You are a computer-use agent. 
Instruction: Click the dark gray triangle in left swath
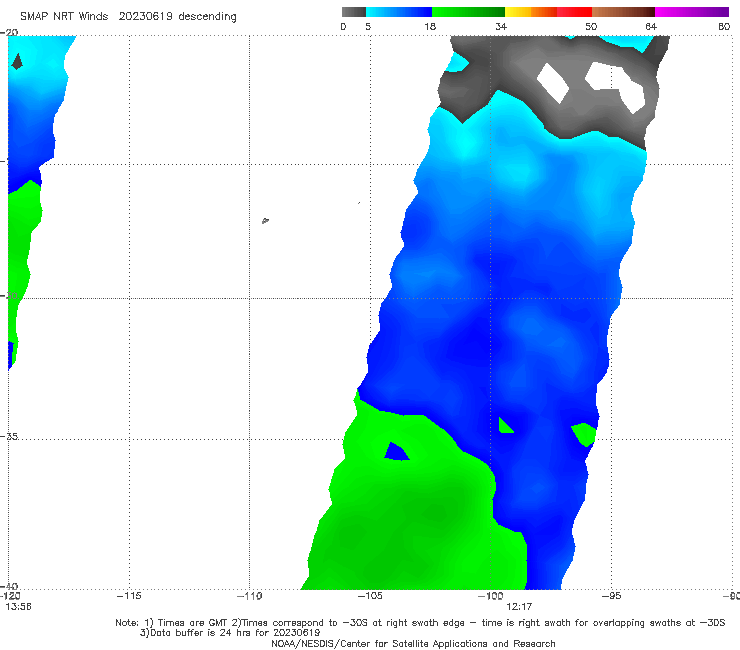(x=17, y=61)
